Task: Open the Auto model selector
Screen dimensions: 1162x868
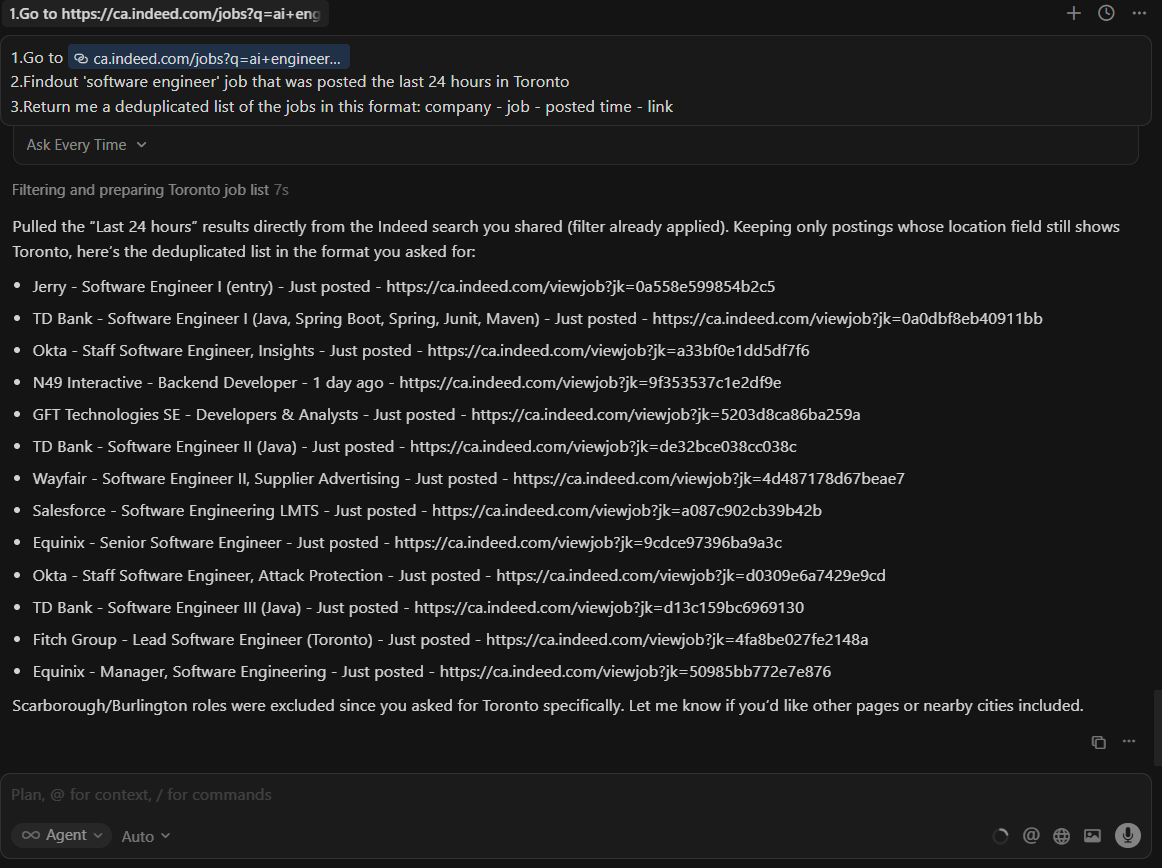Action: pyautogui.click(x=146, y=836)
